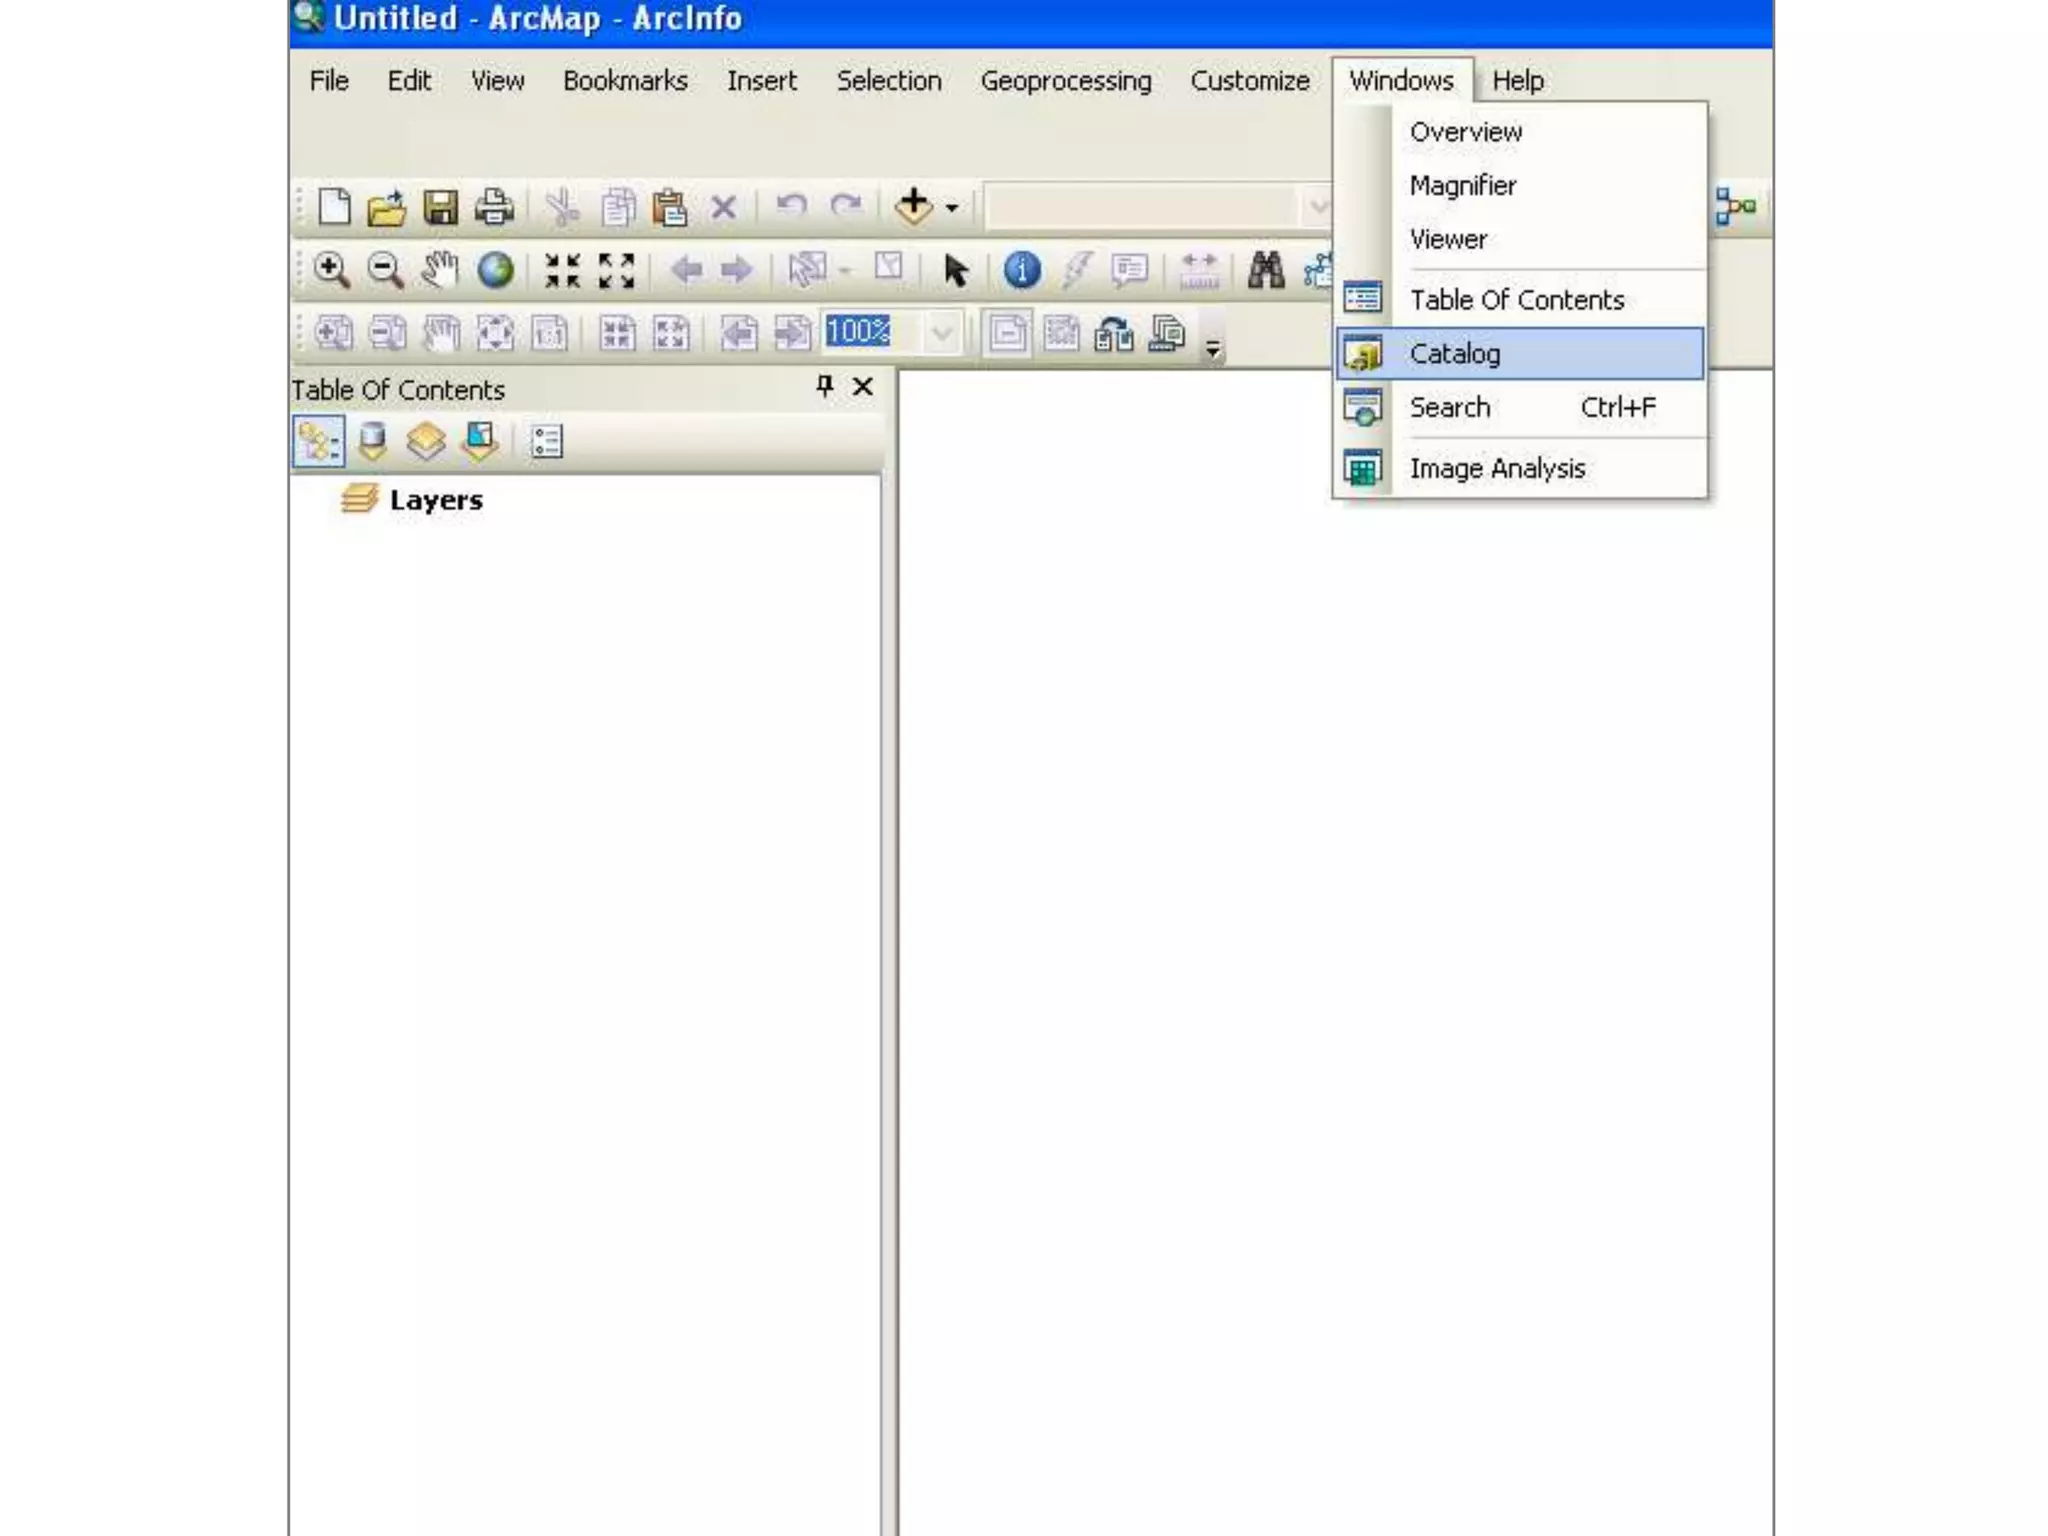
Task: Click the Identify info tool
Action: pos(1021,270)
